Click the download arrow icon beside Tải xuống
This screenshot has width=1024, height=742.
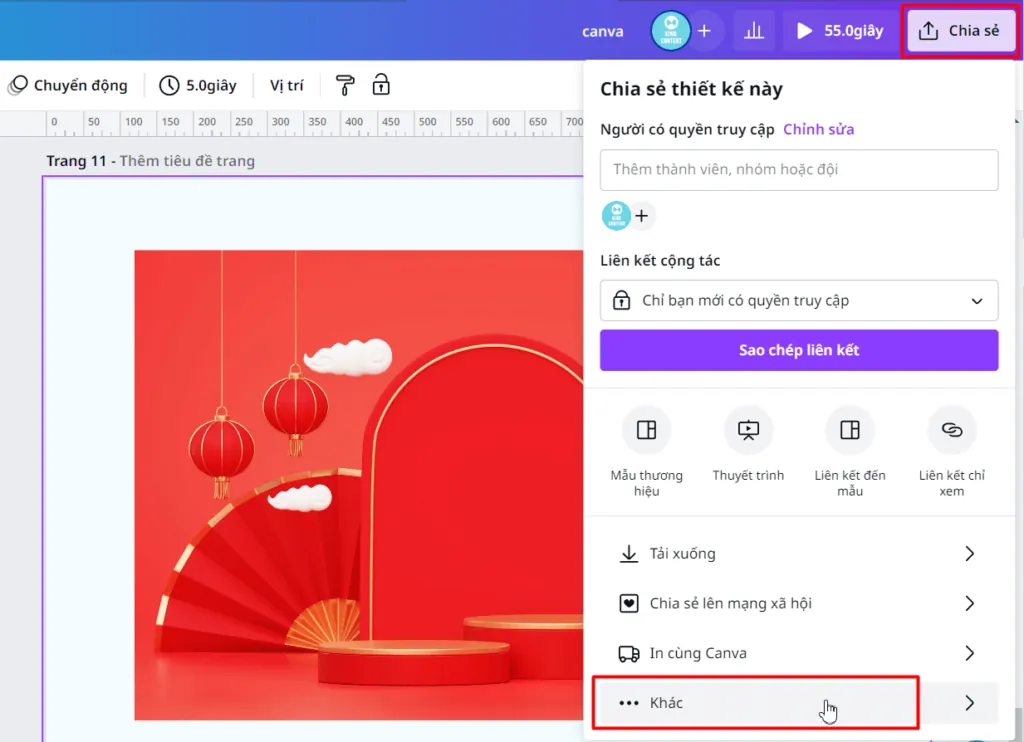(628, 554)
